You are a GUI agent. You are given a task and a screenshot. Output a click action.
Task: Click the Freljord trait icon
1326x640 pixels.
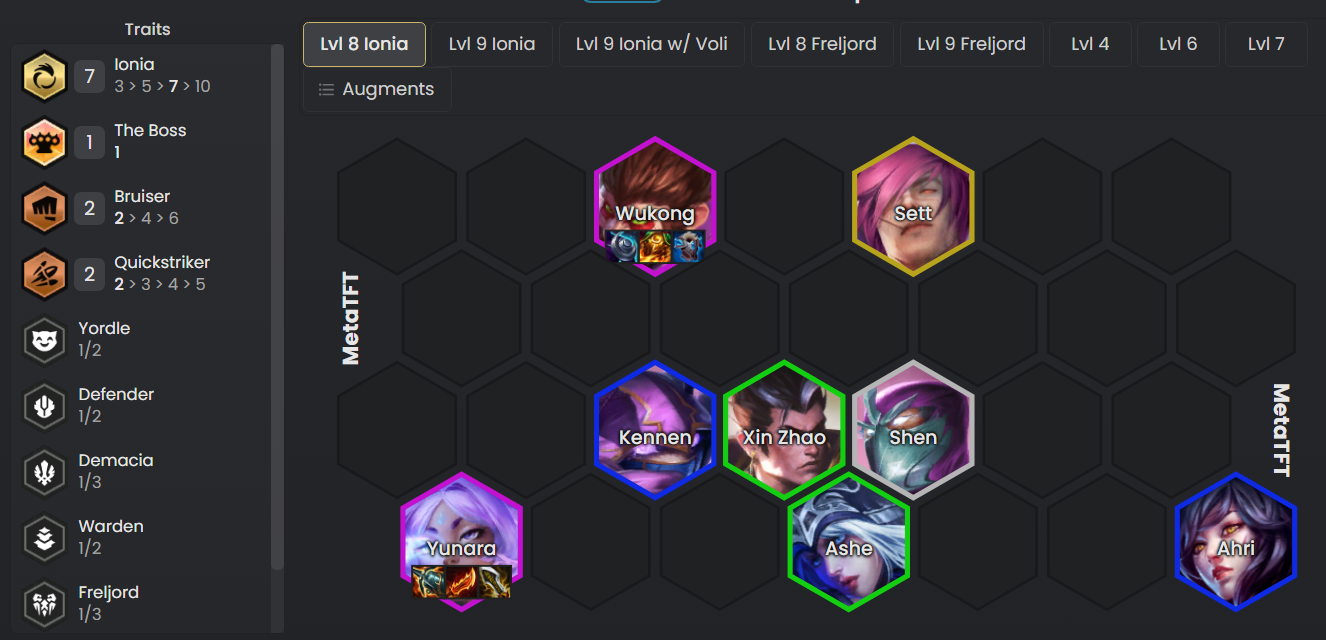point(44,604)
